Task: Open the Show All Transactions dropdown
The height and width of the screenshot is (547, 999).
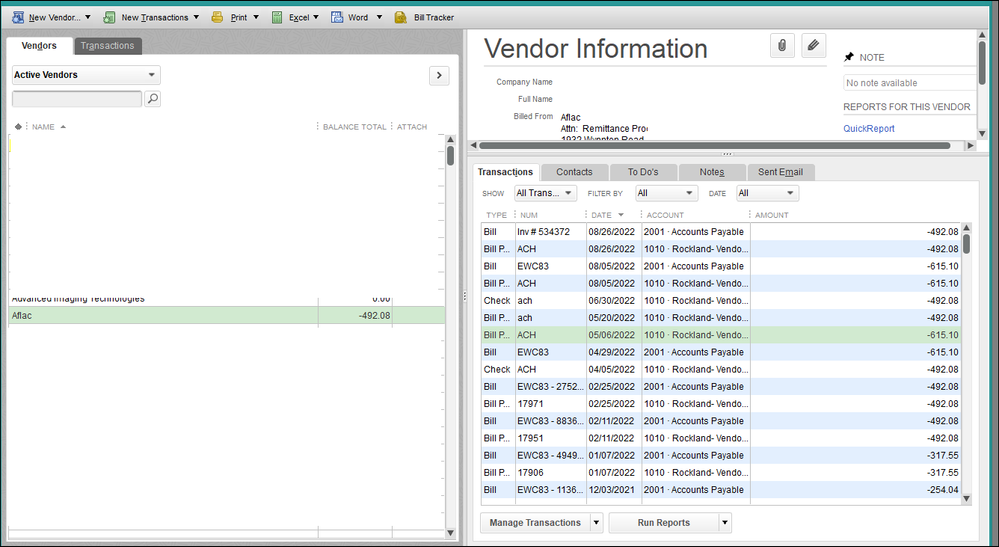Action: tap(545, 193)
